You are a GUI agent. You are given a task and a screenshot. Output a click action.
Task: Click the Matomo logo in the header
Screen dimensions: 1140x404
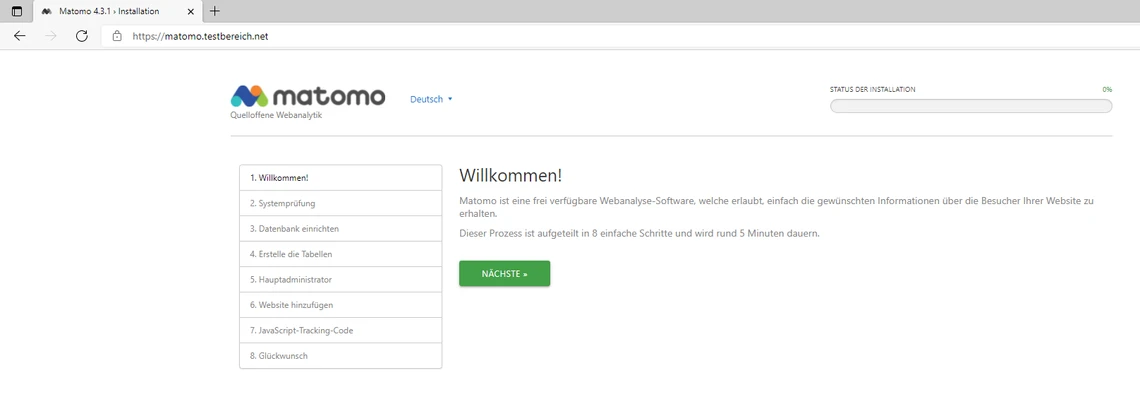[x=307, y=96]
